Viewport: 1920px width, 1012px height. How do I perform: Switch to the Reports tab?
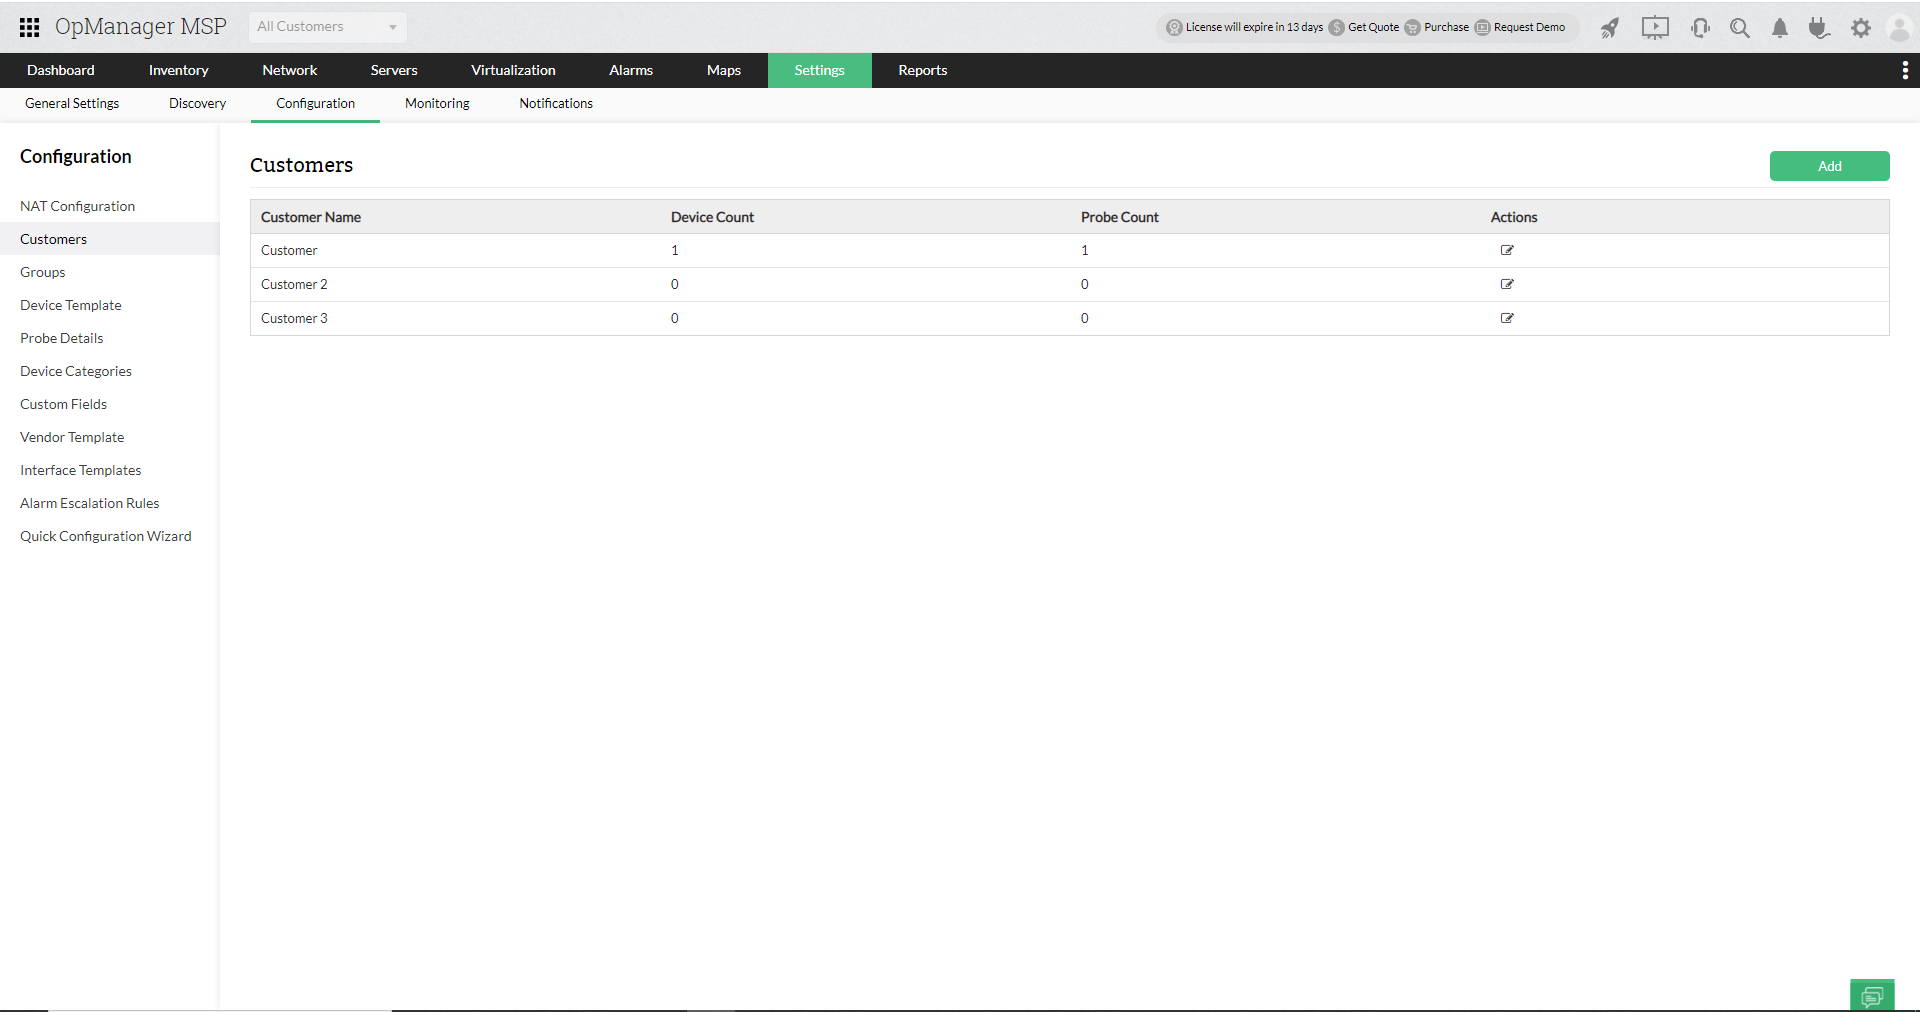tap(922, 70)
